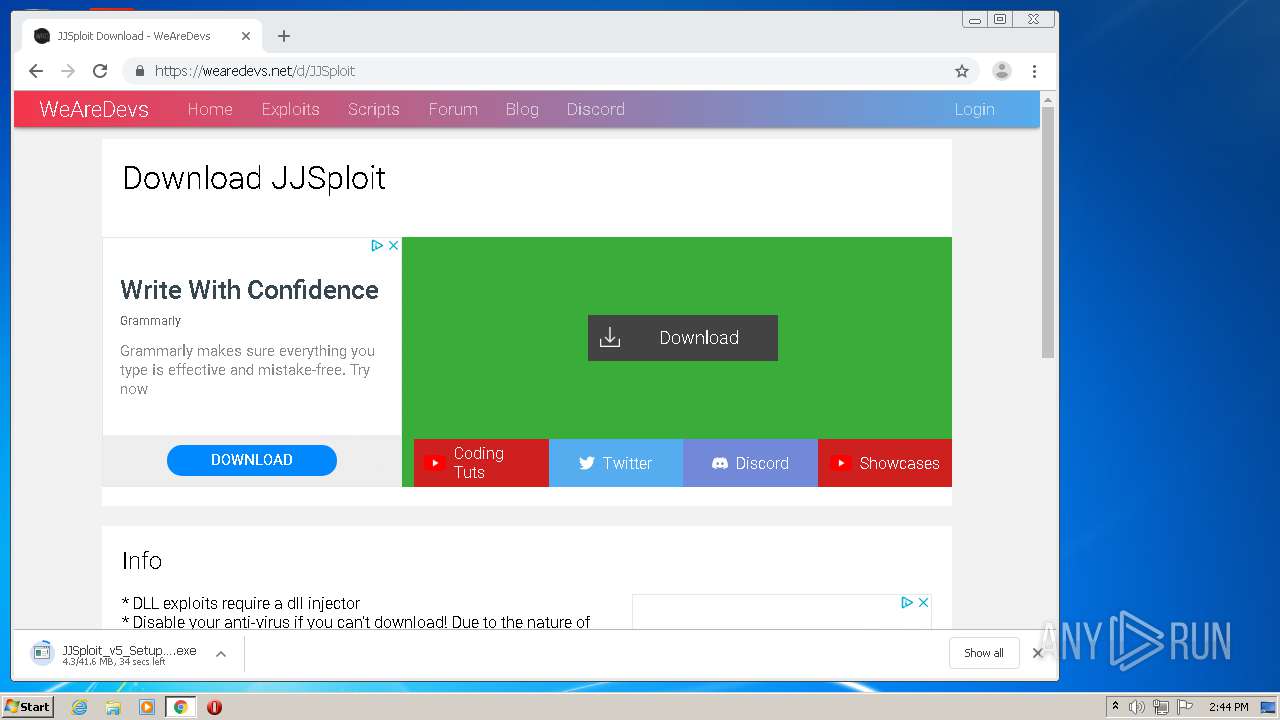This screenshot has width=1280, height=720.
Task: Open the Blog nav item
Action: tap(522, 109)
